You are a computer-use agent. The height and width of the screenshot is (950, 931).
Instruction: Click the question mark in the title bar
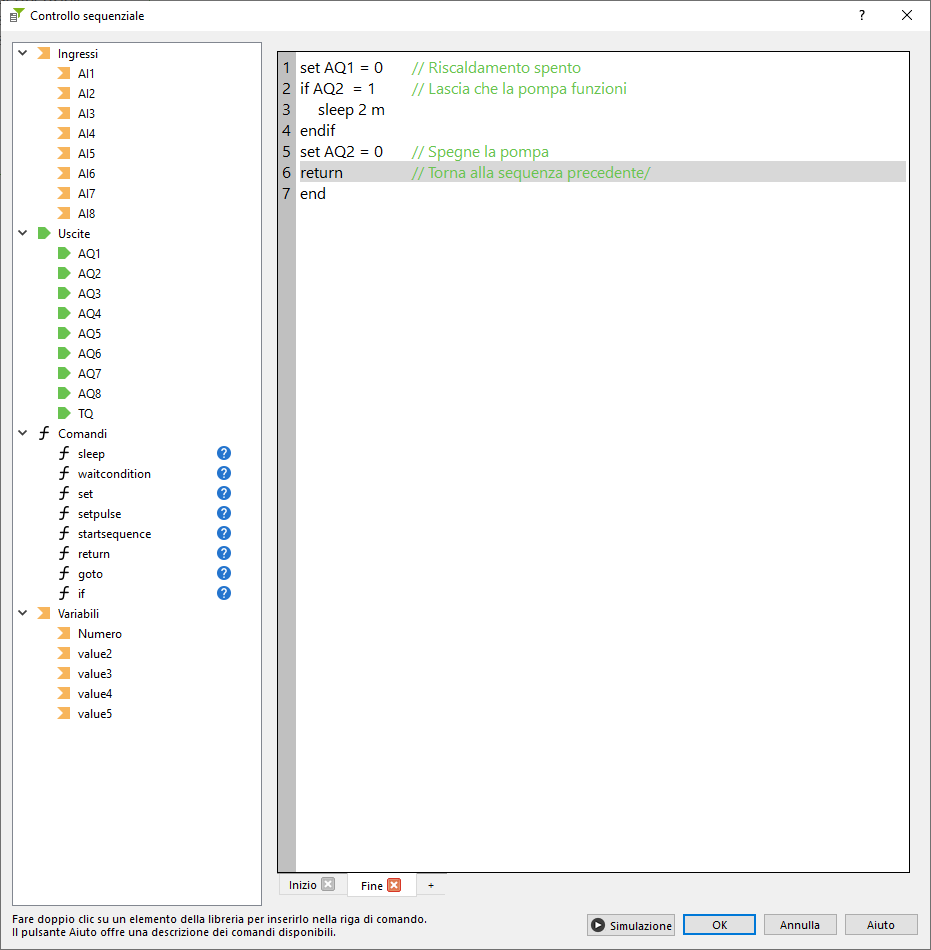click(x=862, y=15)
